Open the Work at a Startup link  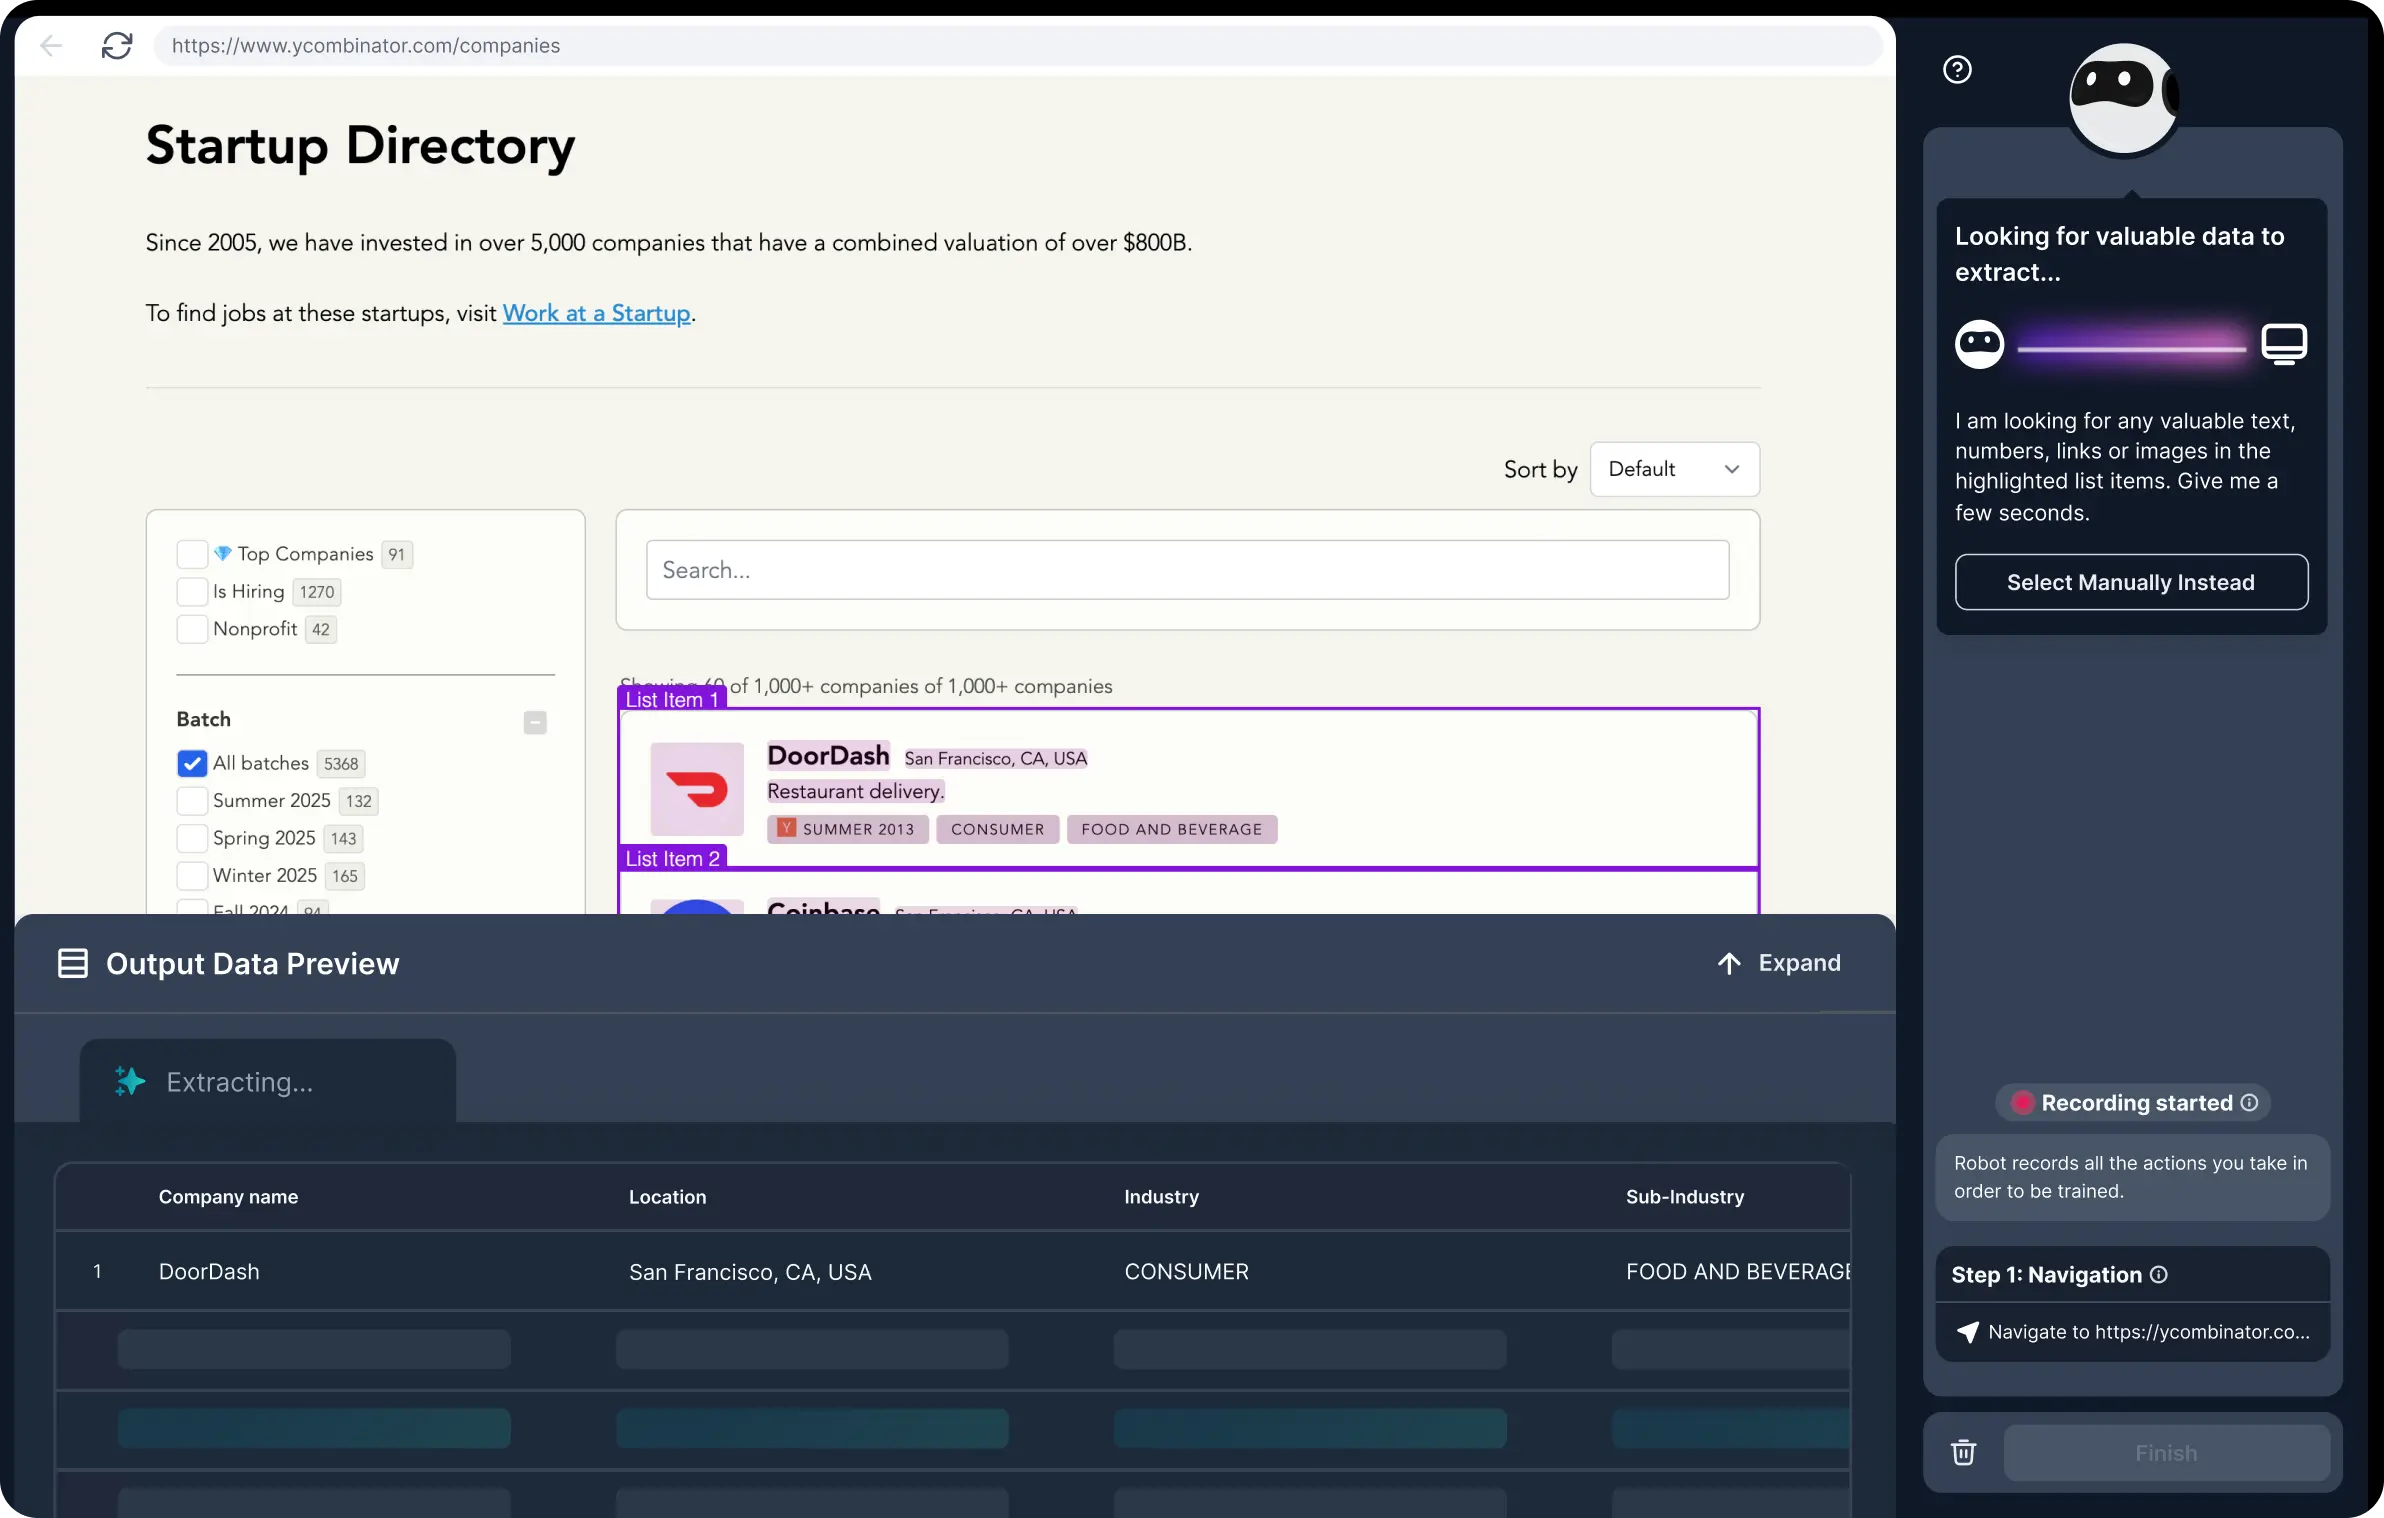(596, 313)
